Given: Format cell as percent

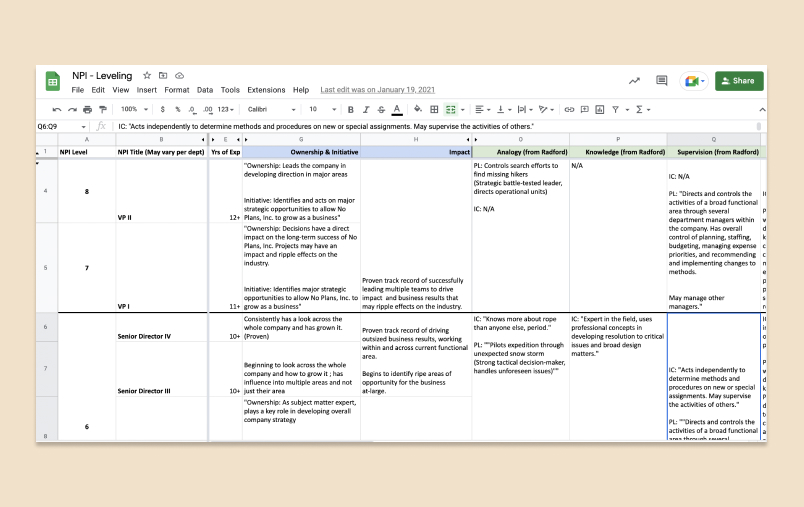Looking at the screenshot, I should 177,110.
